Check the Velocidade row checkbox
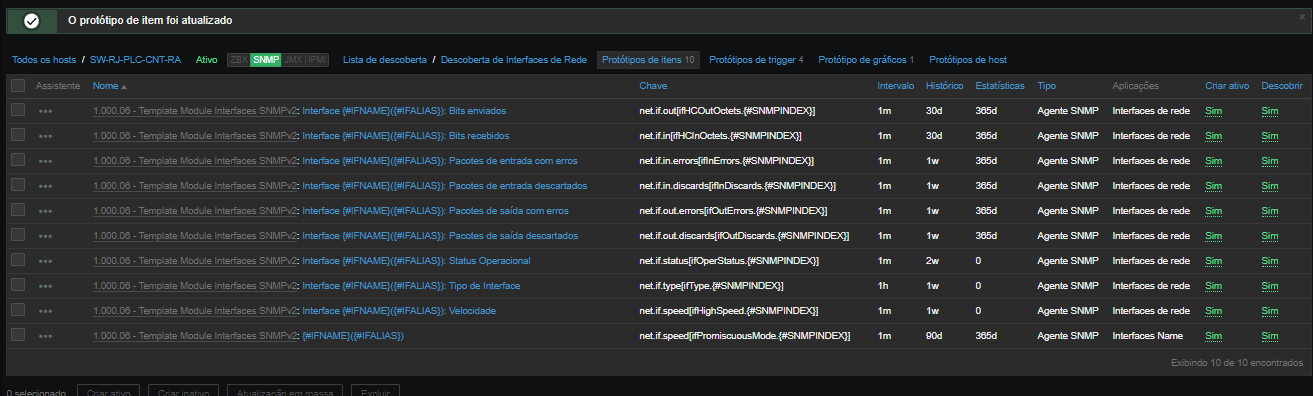This screenshot has height=396, width=1313. [x=18, y=310]
